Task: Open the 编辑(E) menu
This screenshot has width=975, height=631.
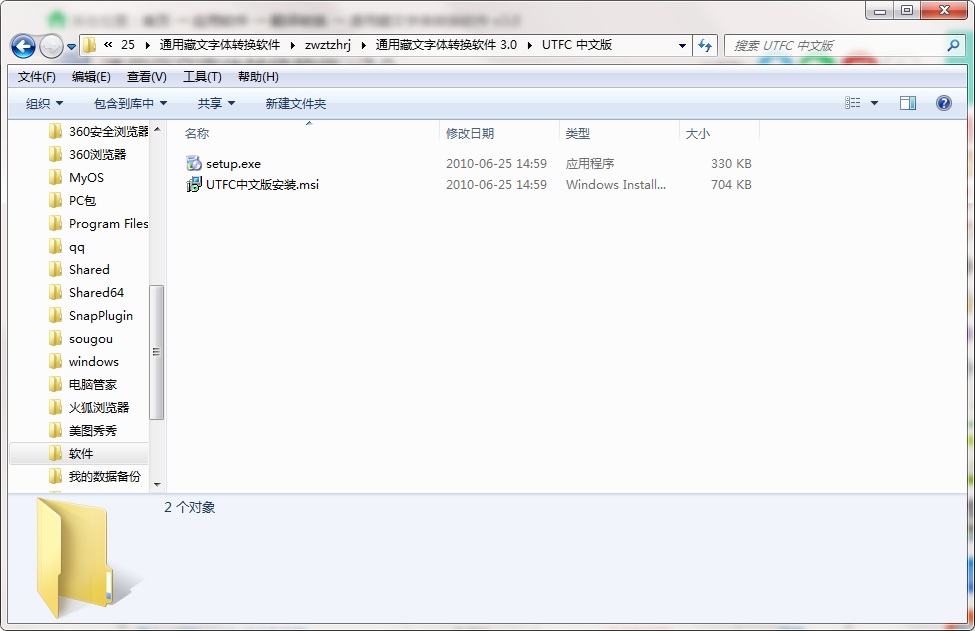Action: click(91, 76)
